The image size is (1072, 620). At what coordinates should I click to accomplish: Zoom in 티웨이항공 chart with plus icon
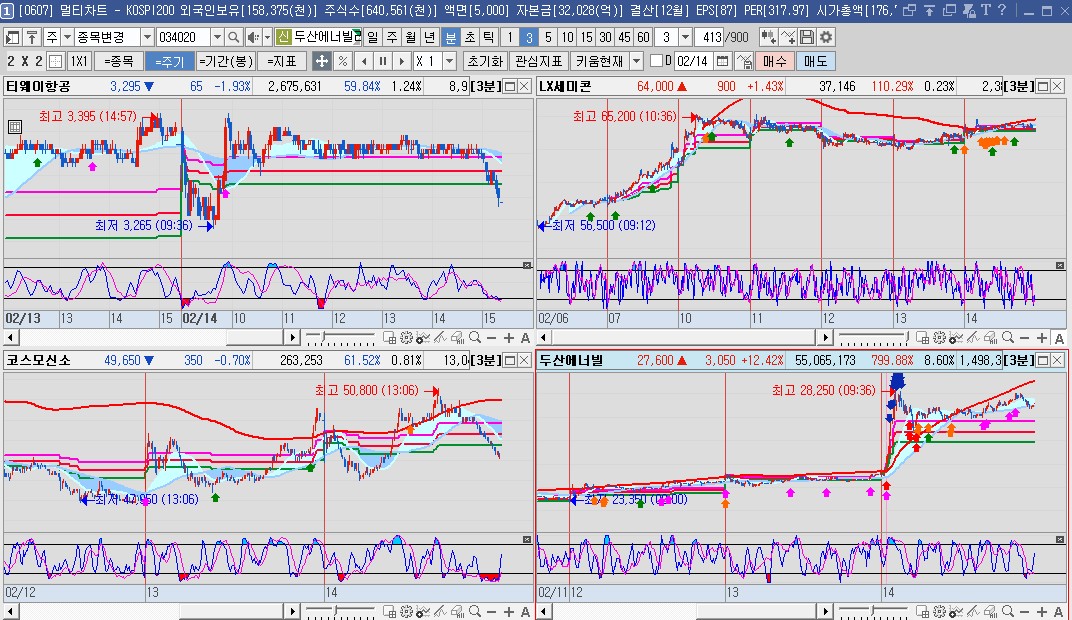coord(508,338)
